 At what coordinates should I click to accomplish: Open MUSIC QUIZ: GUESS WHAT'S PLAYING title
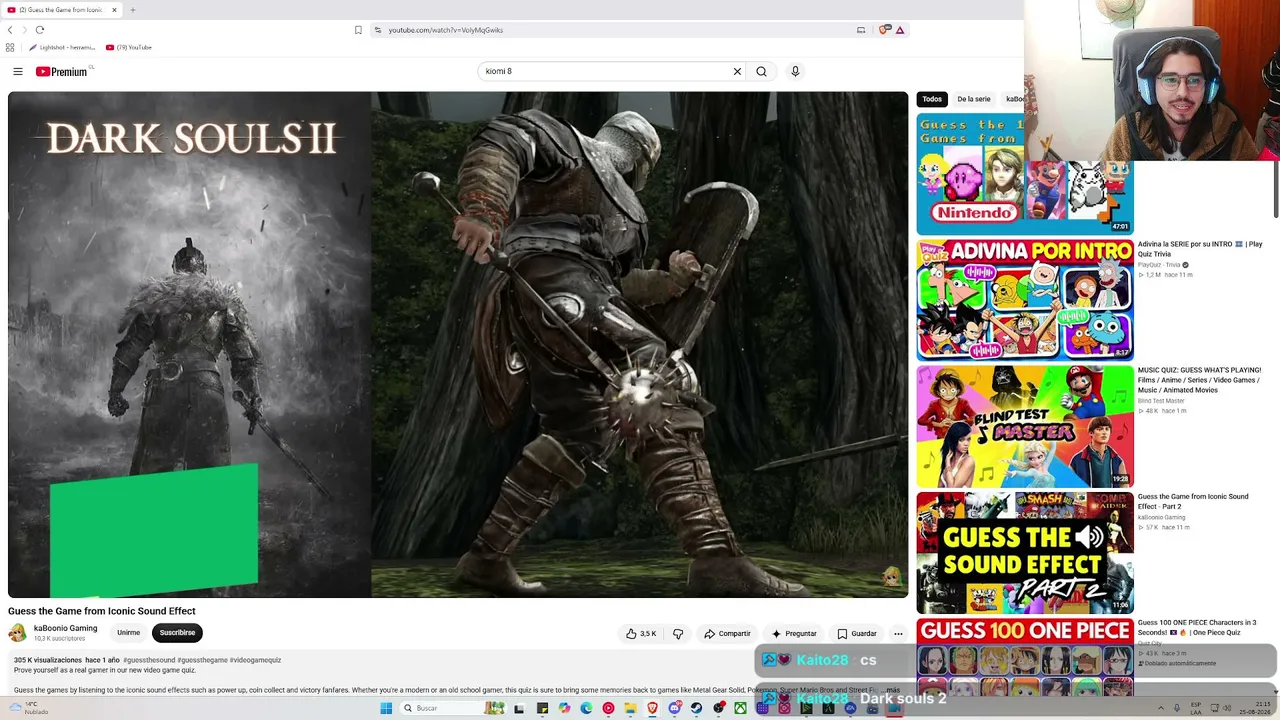point(1199,380)
